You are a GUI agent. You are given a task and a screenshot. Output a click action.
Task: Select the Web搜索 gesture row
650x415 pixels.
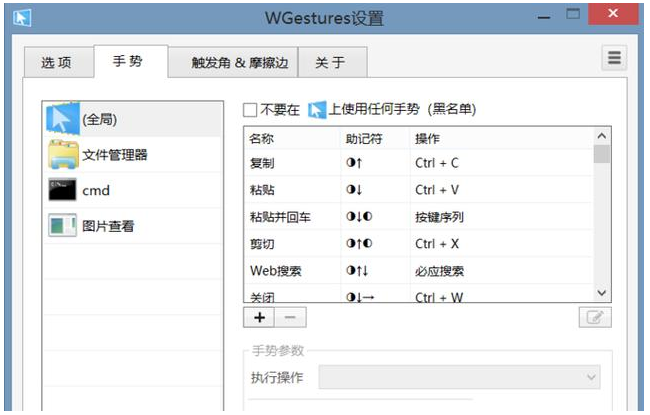click(419, 271)
